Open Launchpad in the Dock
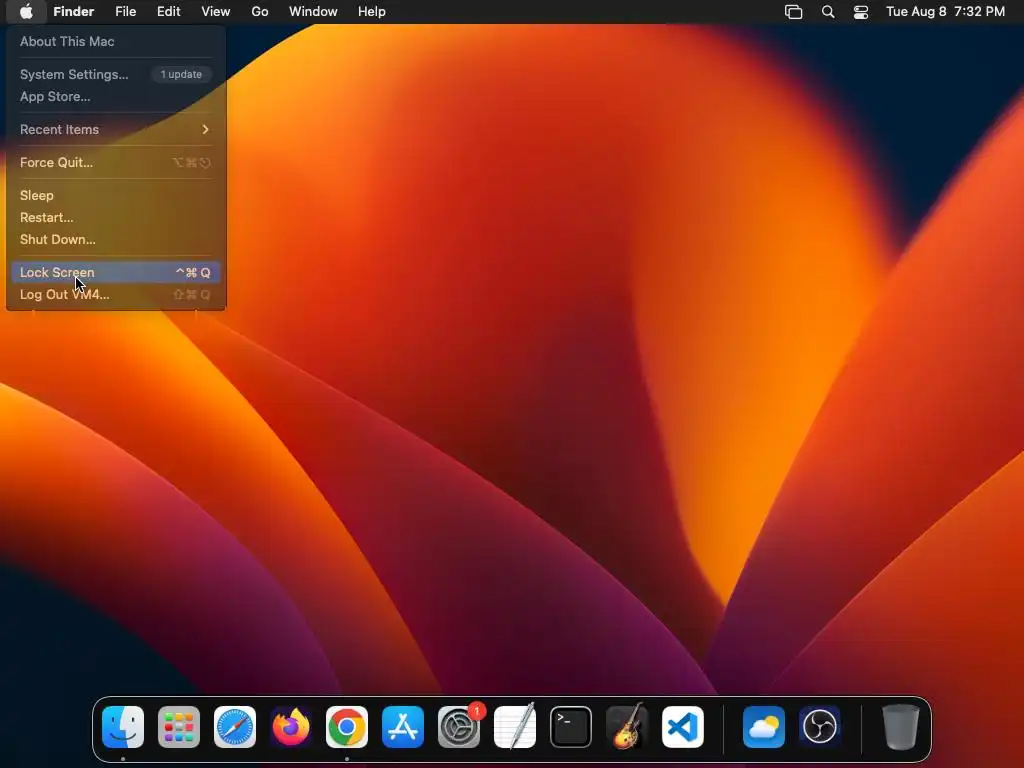Viewport: 1024px width, 768px height. (x=179, y=727)
